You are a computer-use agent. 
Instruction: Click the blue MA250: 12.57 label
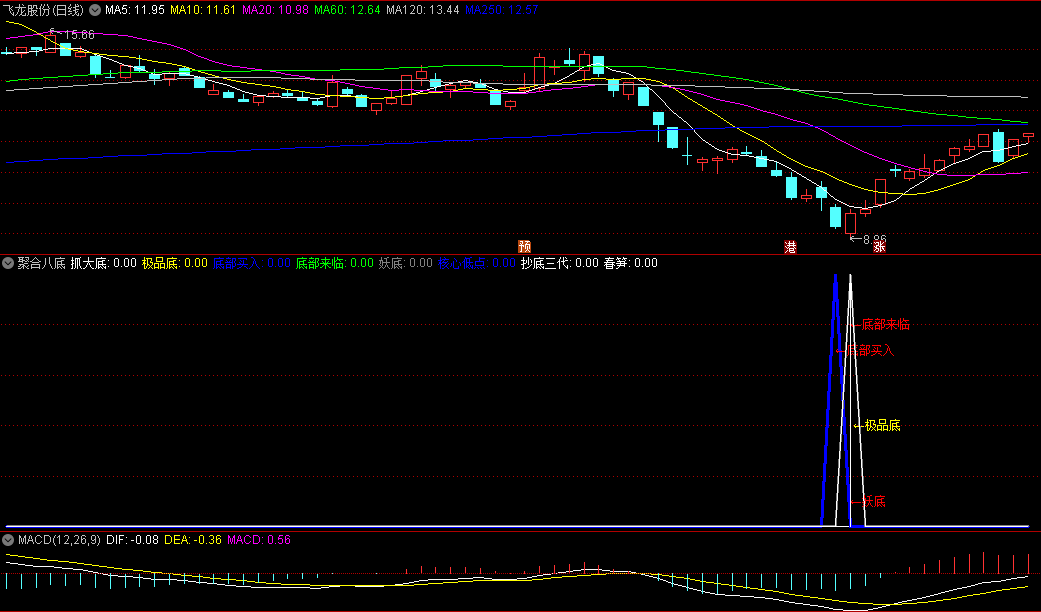click(501, 10)
